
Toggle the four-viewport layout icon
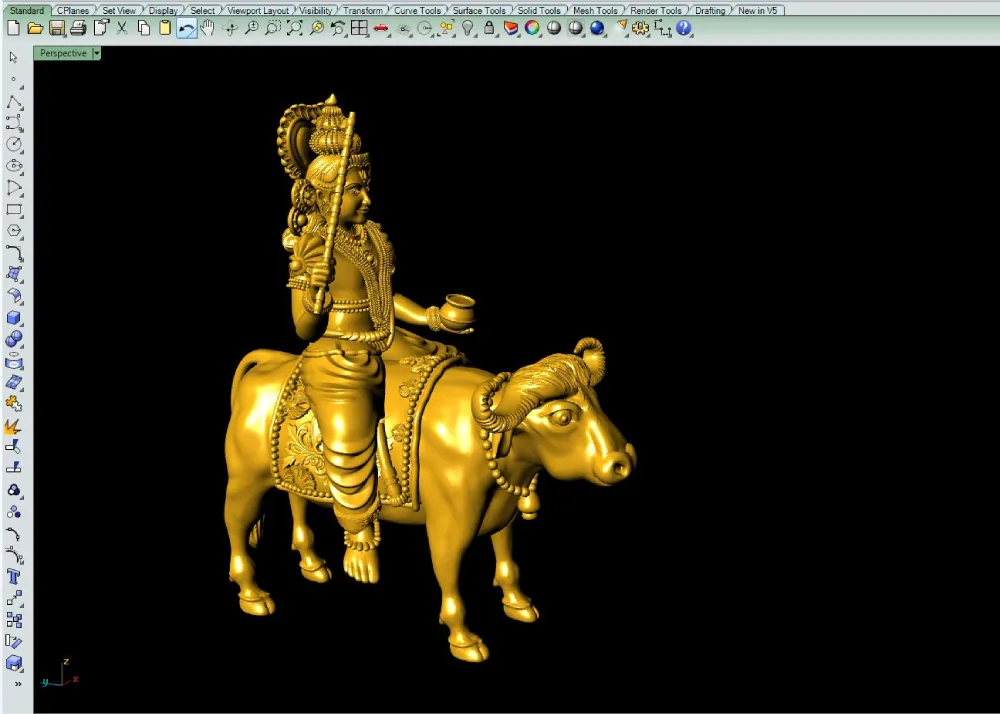tap(360, 28)
